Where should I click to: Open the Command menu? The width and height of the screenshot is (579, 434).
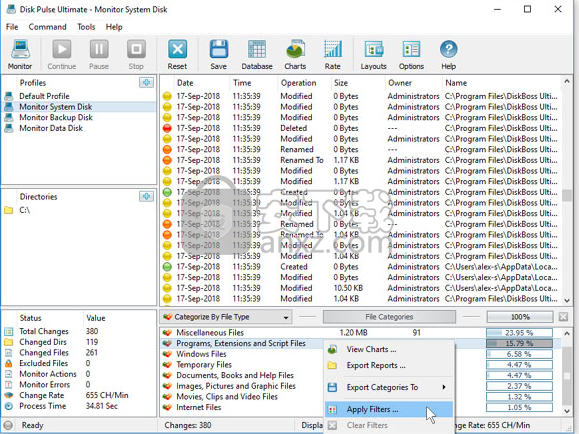(48, 27)
